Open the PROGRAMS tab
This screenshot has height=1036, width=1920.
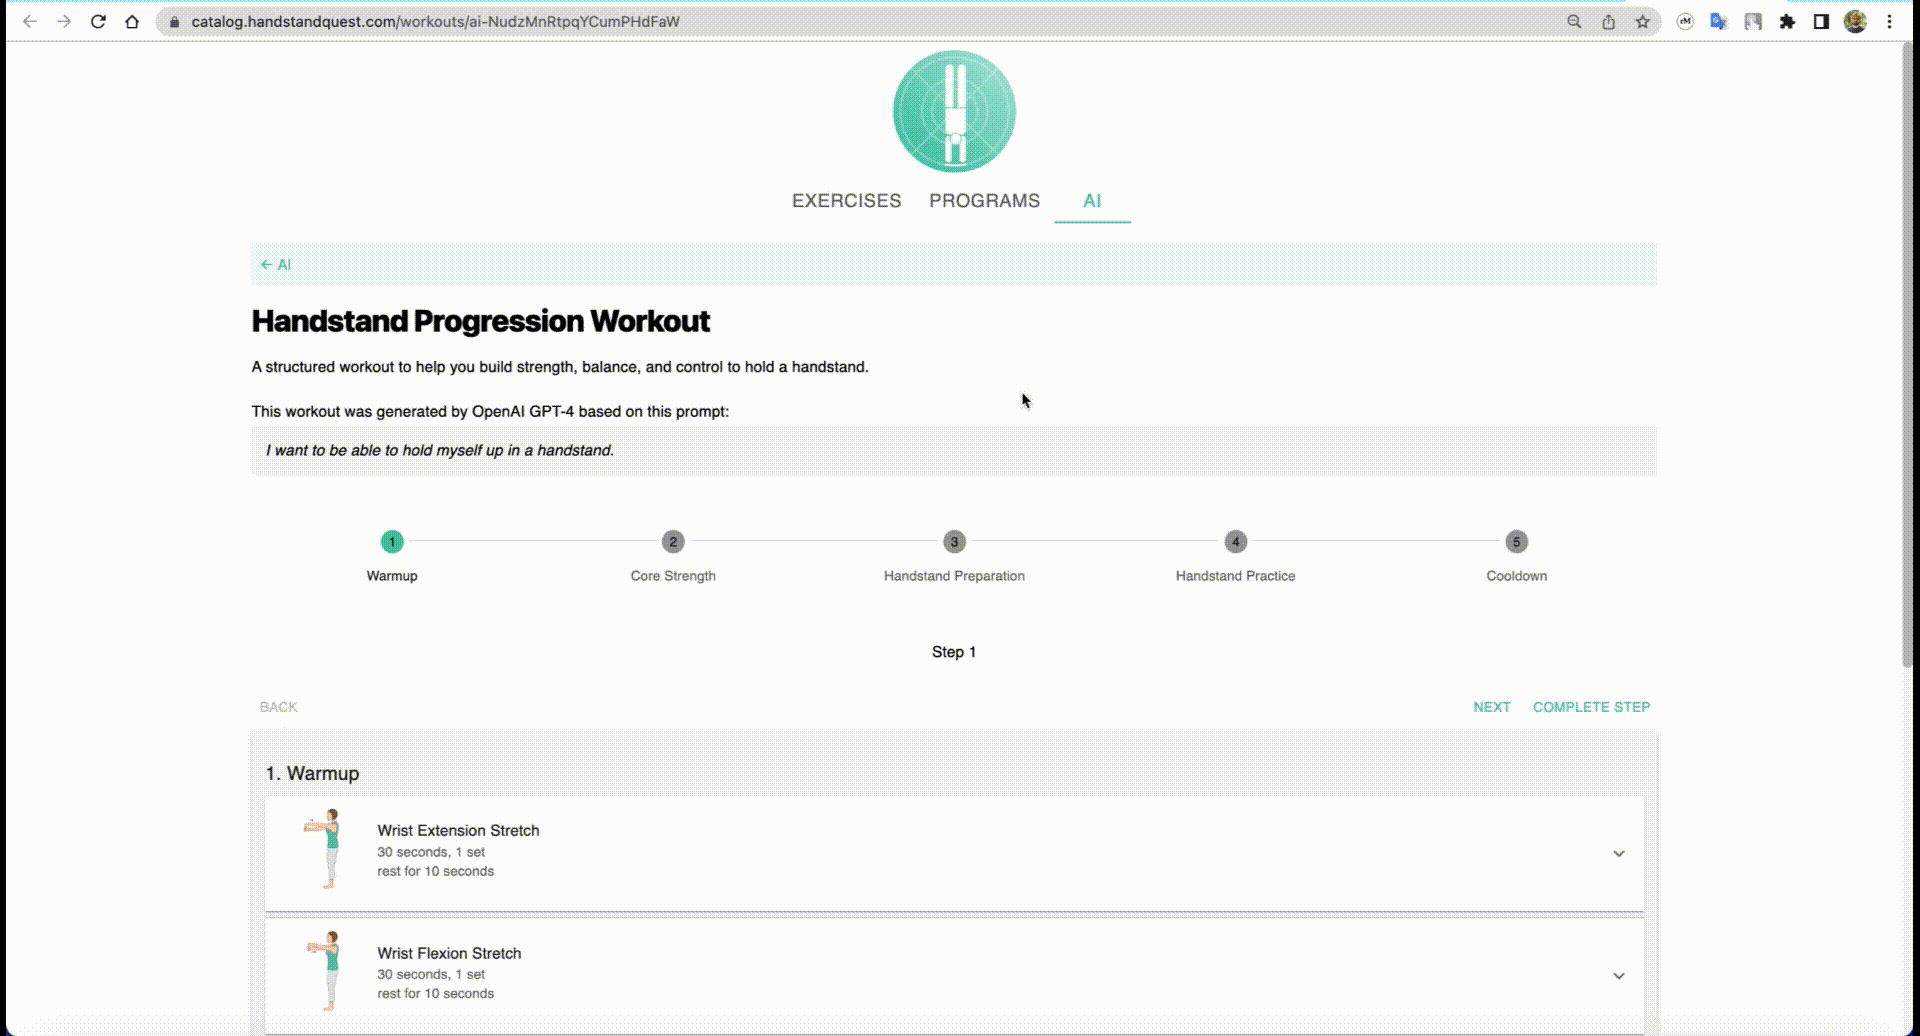(984, 201)
